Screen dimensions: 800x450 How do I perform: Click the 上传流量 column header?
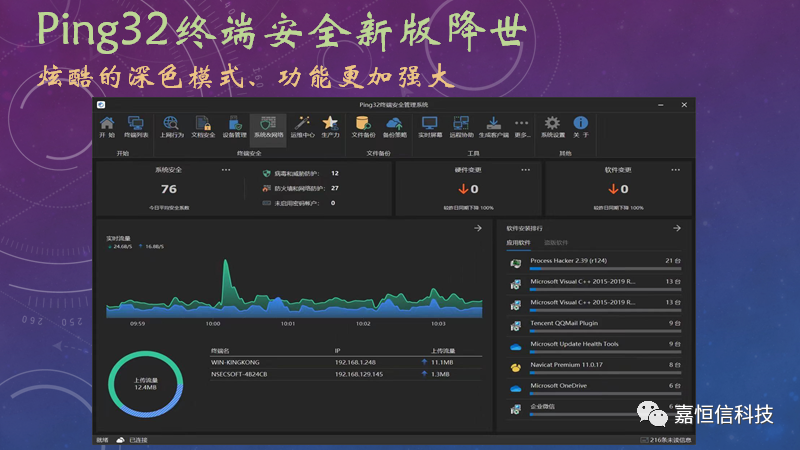443,351
